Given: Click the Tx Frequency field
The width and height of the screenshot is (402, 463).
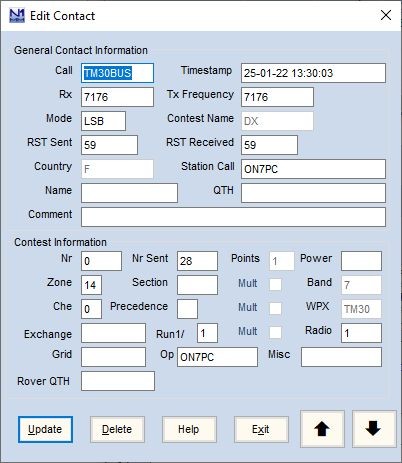Looking at the screenshot, I should (x=277, y=97).
